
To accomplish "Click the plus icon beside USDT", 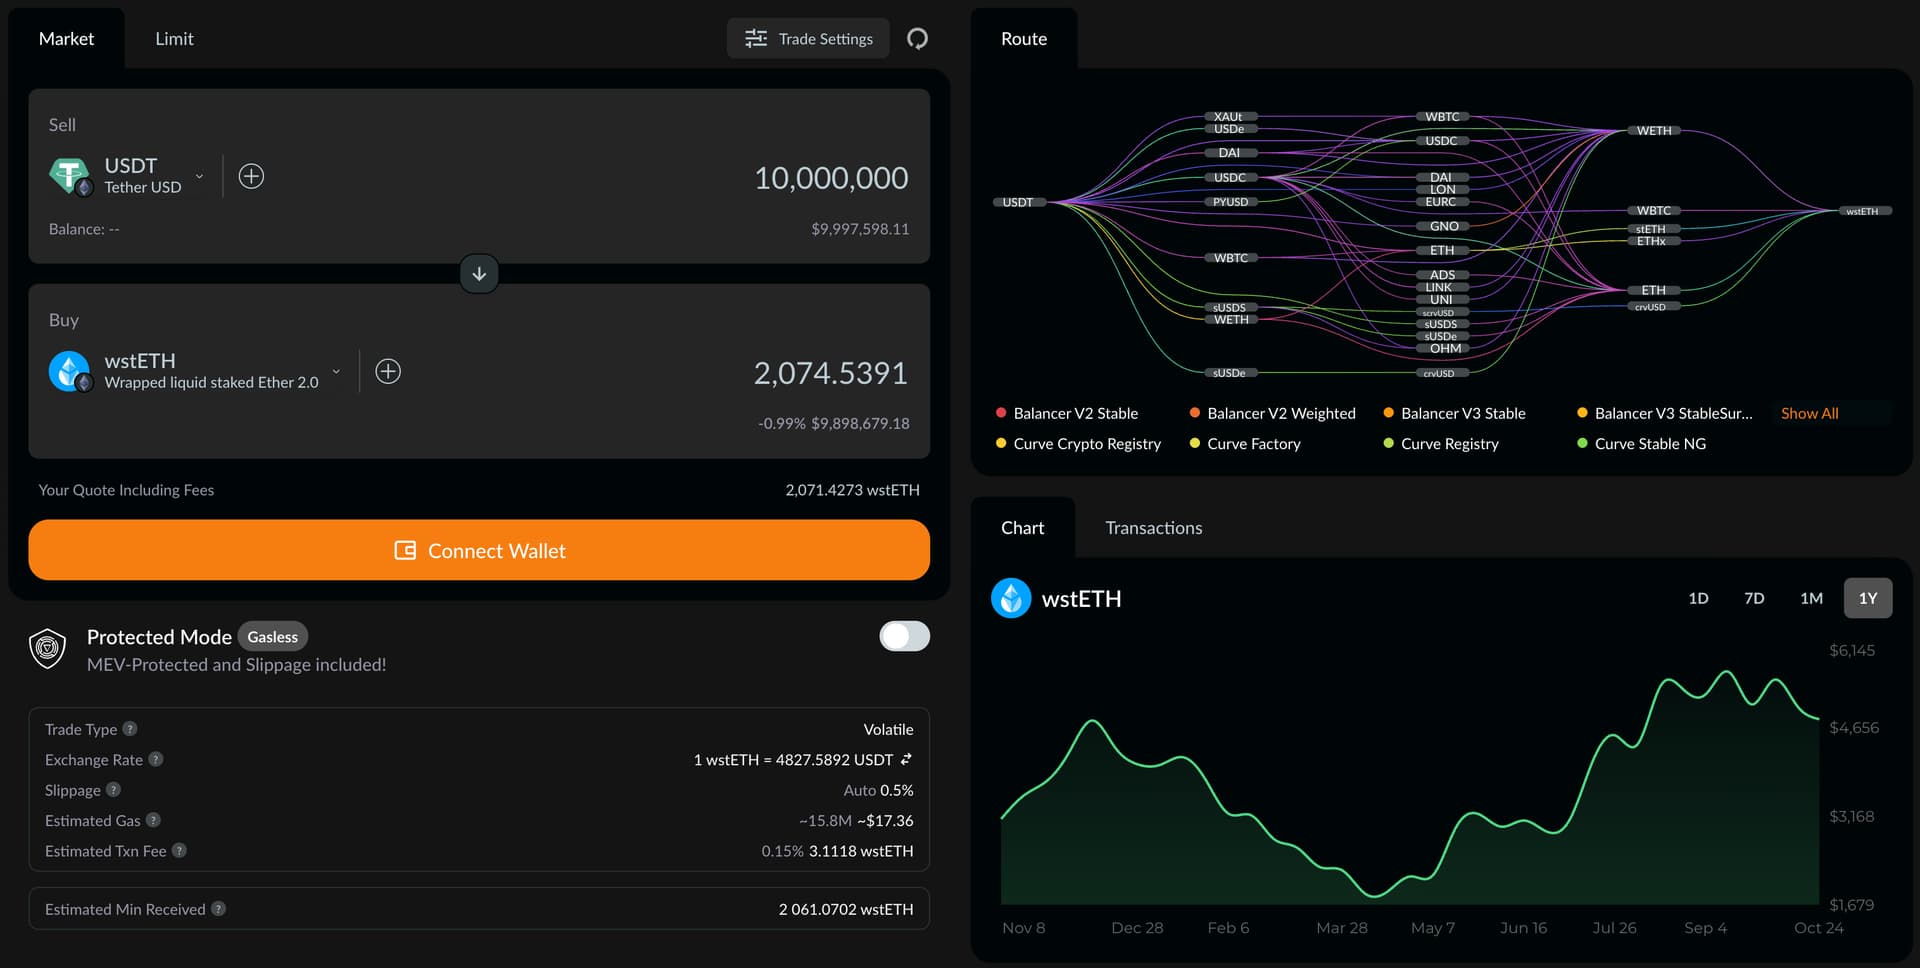I will [251, 177].
